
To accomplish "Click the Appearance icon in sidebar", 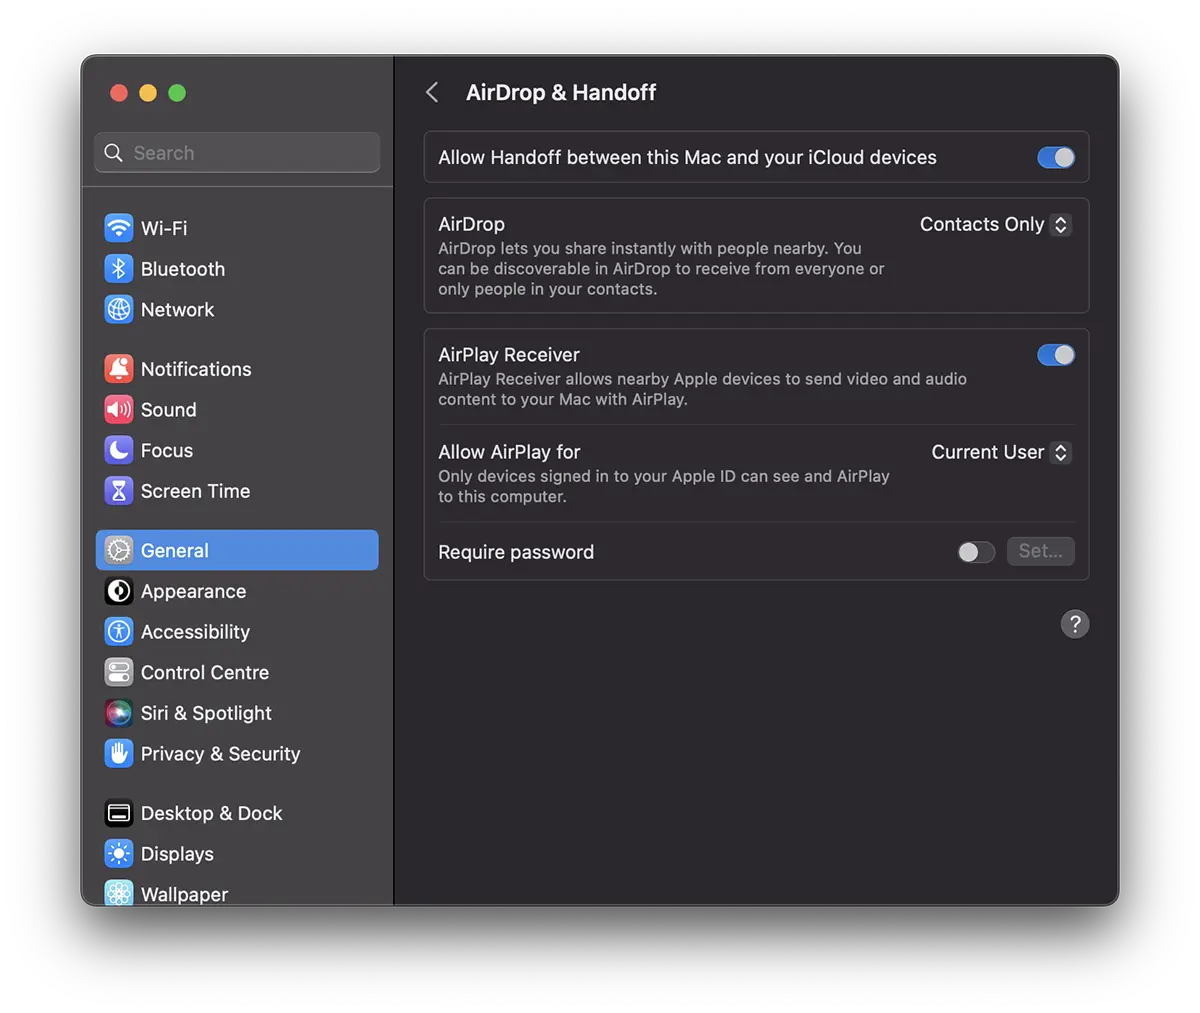I will coord(118,591).
